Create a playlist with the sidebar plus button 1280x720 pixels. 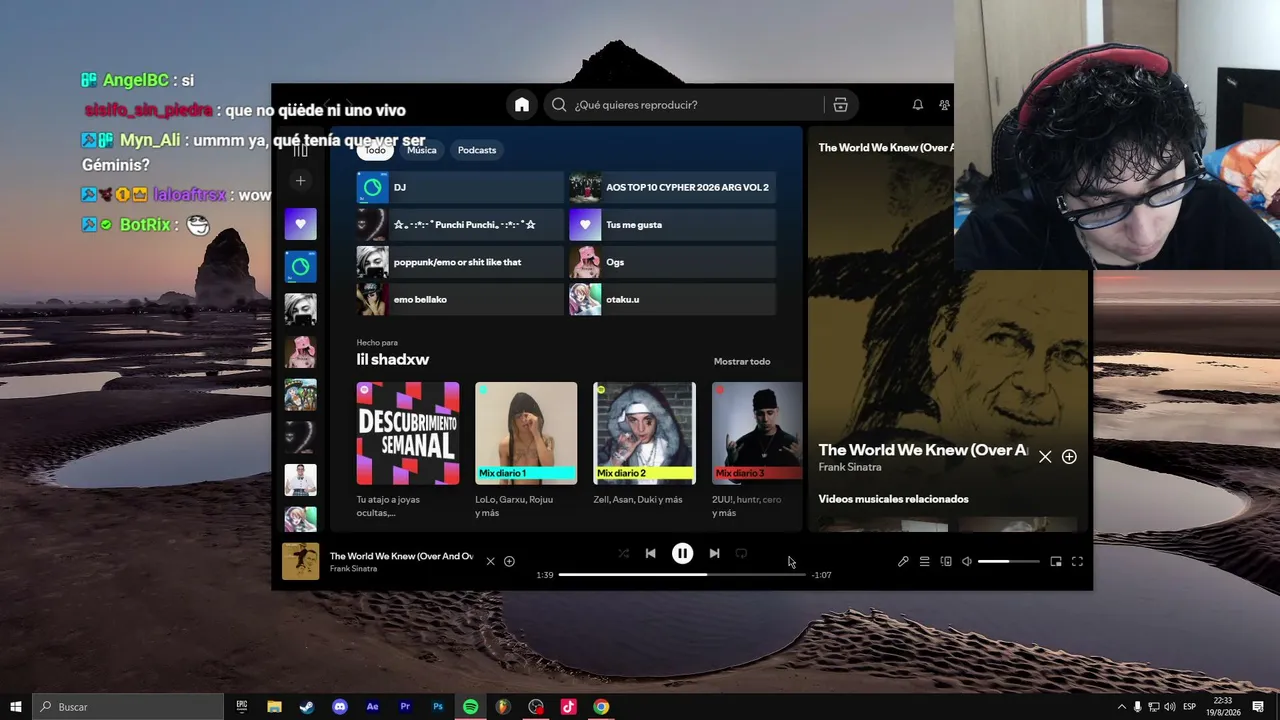coord(300,181)
